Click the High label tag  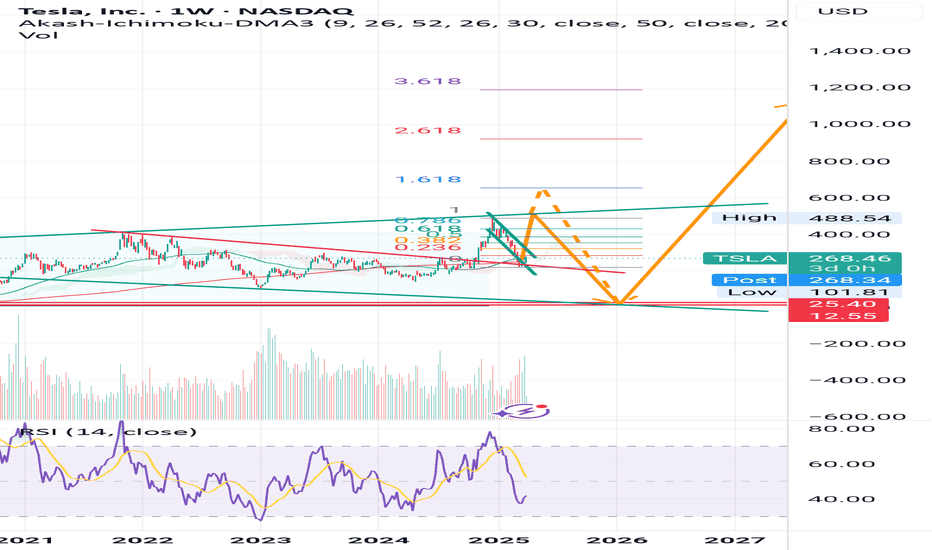tap(750, 218)
